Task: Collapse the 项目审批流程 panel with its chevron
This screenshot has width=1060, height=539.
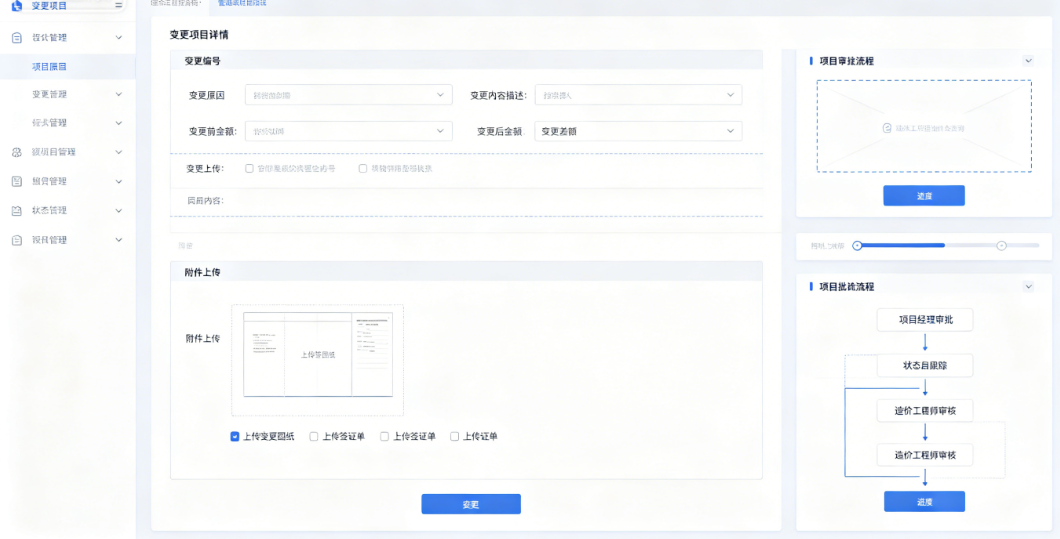Action: (x=1028, y=61)
